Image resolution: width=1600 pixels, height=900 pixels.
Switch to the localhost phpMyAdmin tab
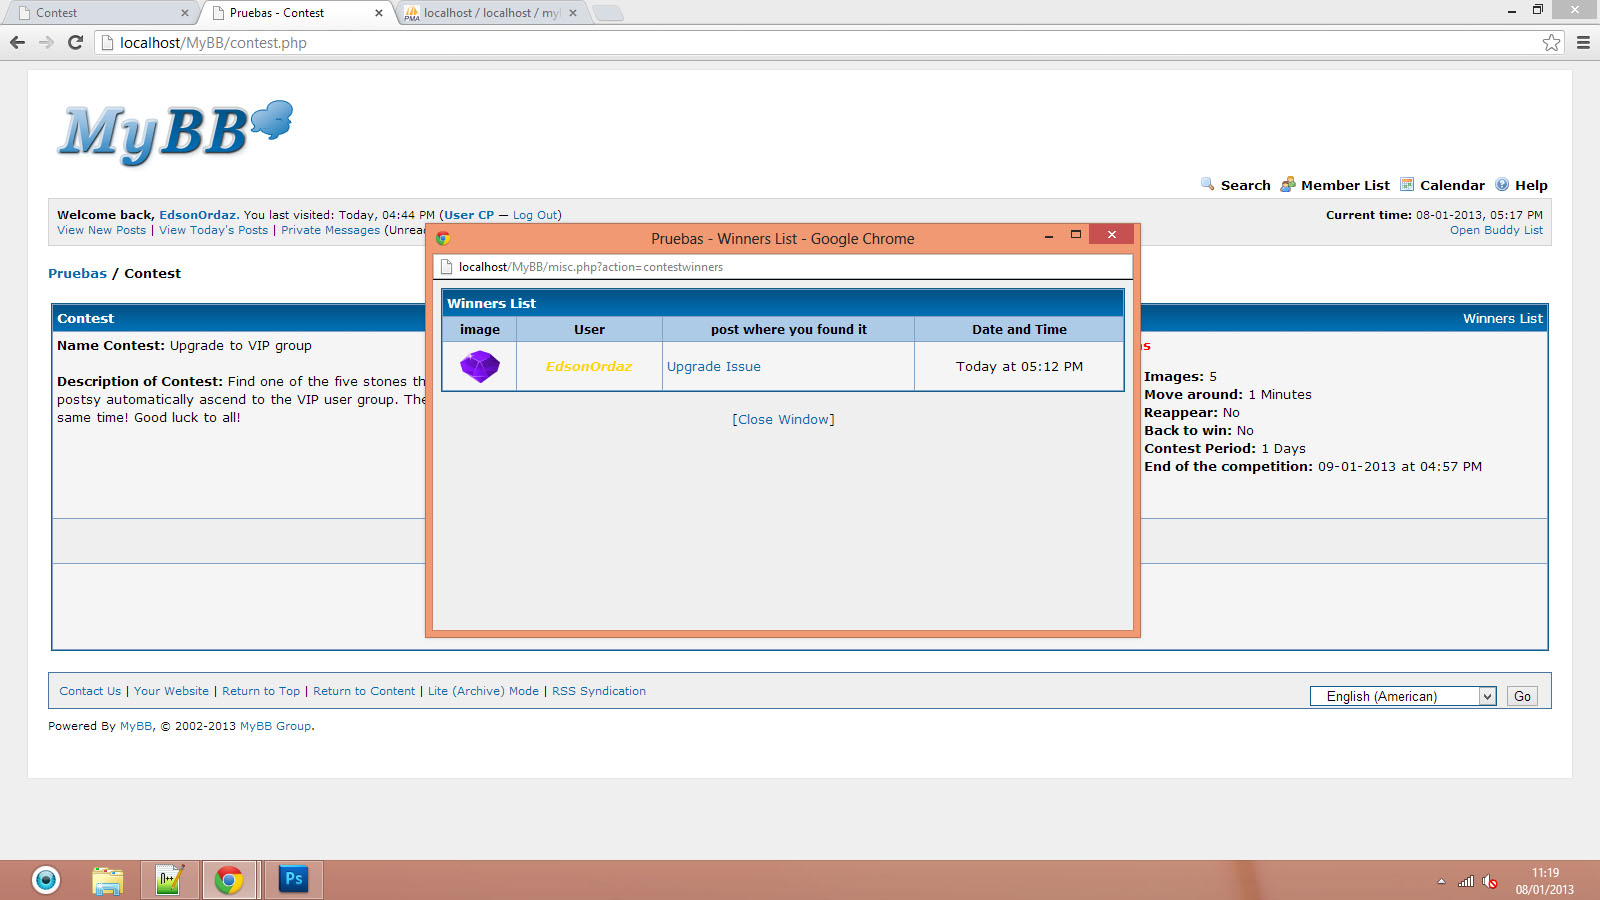(490, 13)
